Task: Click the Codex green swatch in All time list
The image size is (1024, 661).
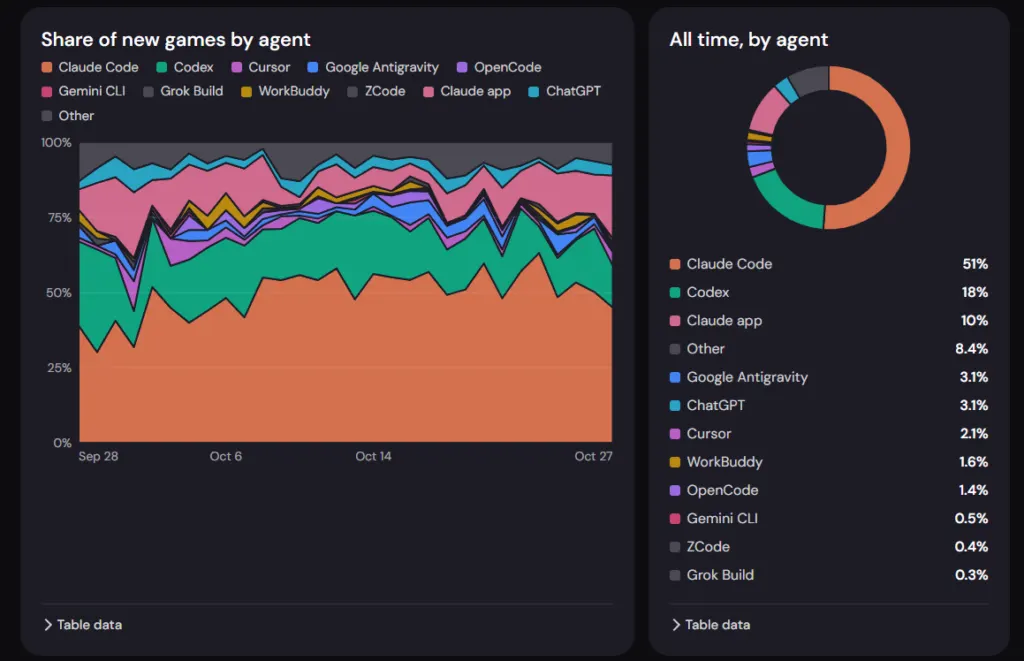Action: click(x=675, y=293)
